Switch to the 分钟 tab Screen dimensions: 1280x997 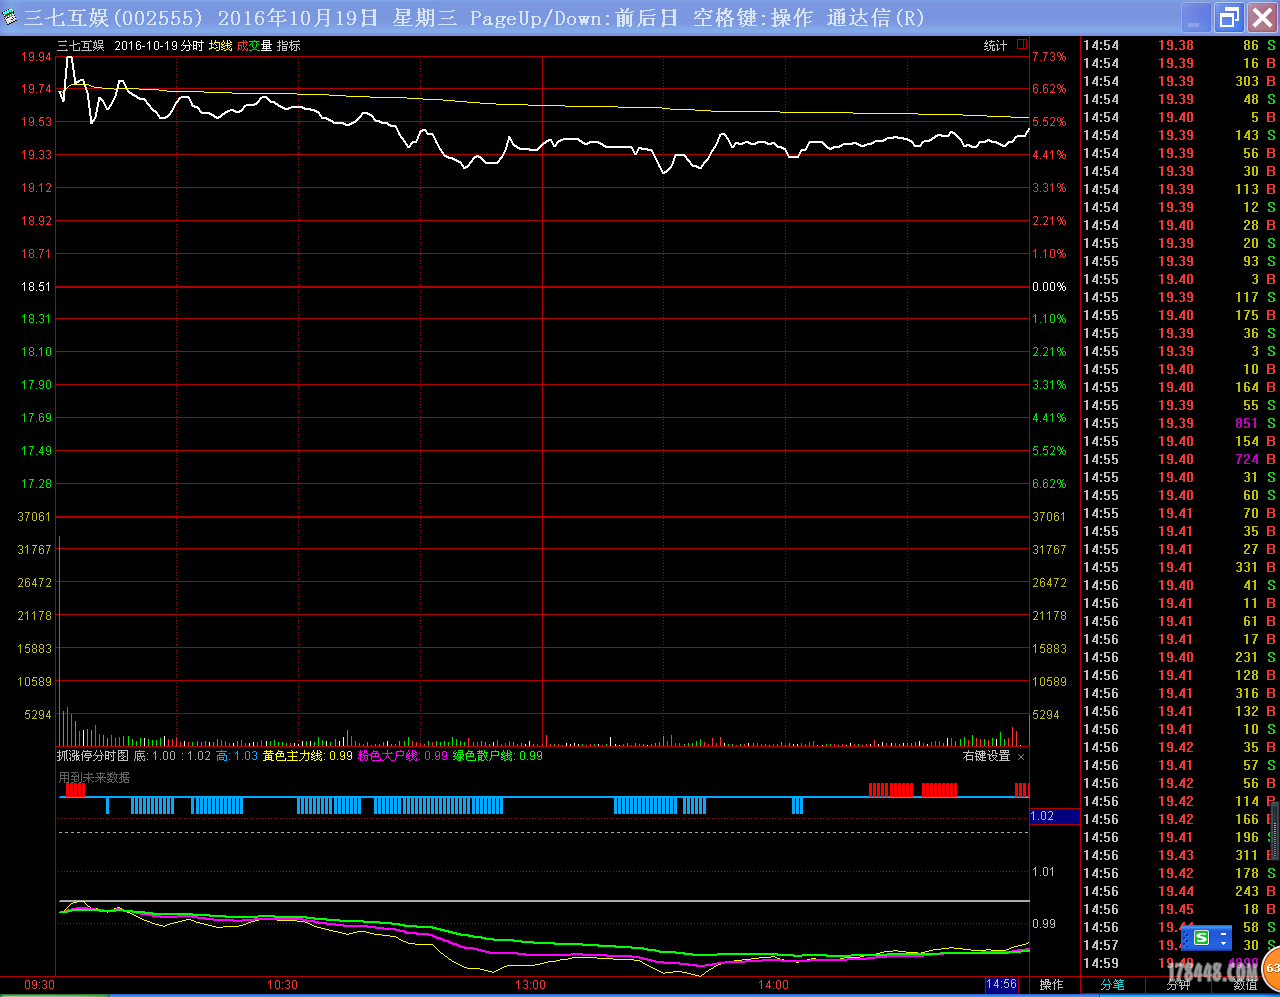coord(1179,985)
